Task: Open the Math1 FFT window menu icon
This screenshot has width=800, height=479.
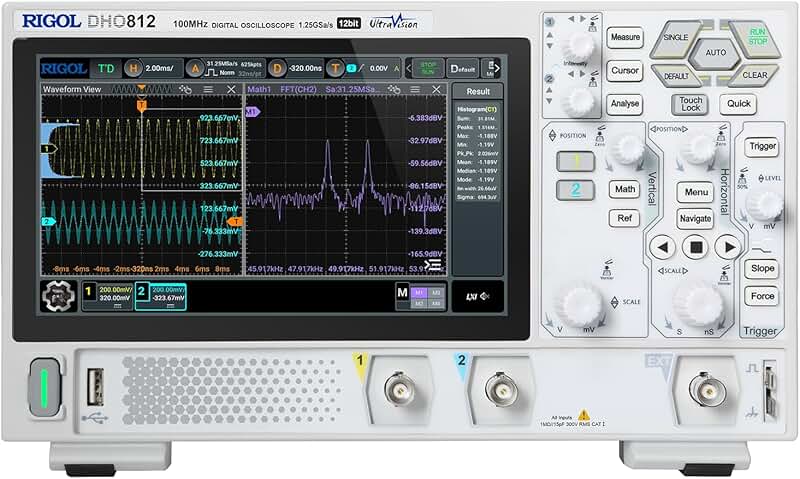Action: [414, 90]
